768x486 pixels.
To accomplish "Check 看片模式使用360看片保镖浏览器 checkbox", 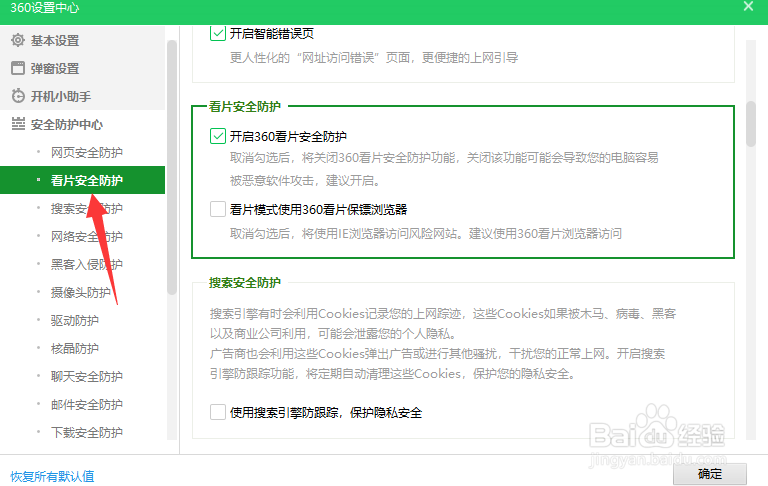I will [x=217, y=209].
